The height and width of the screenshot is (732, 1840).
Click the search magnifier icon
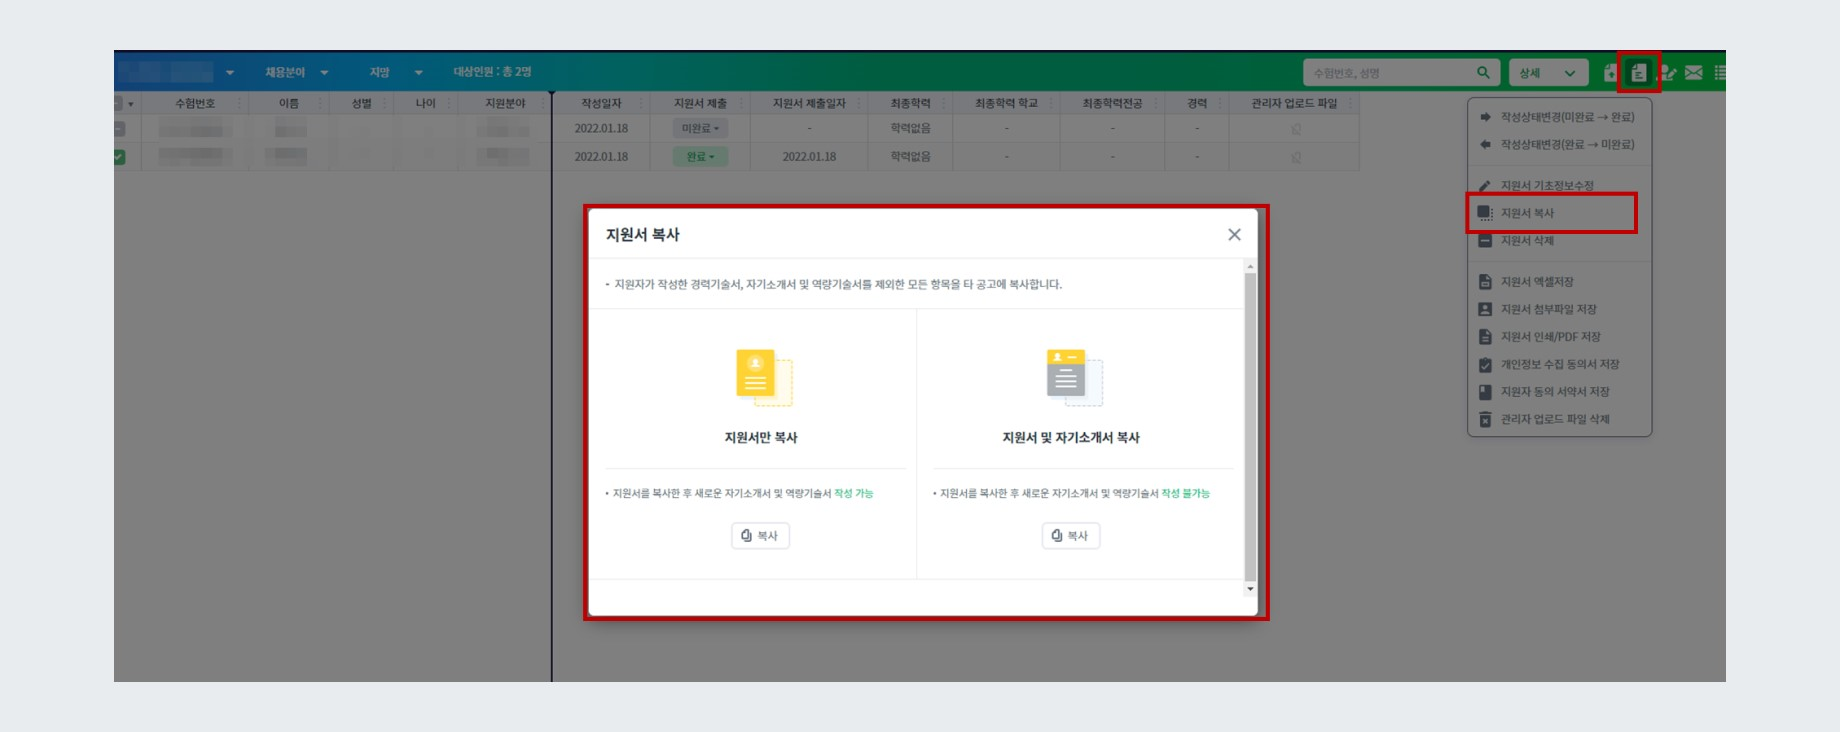tap(1483, 72)
